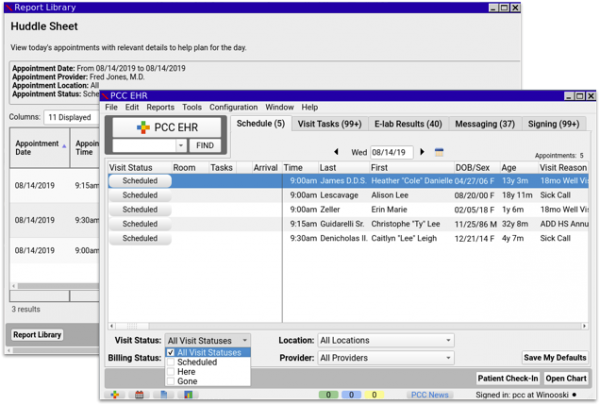The width and height of the screenshot is (600, 405).
Task: Click the Report Library table horizontal scrollbar
Action: pyautogui.click(x=55, y=286)
